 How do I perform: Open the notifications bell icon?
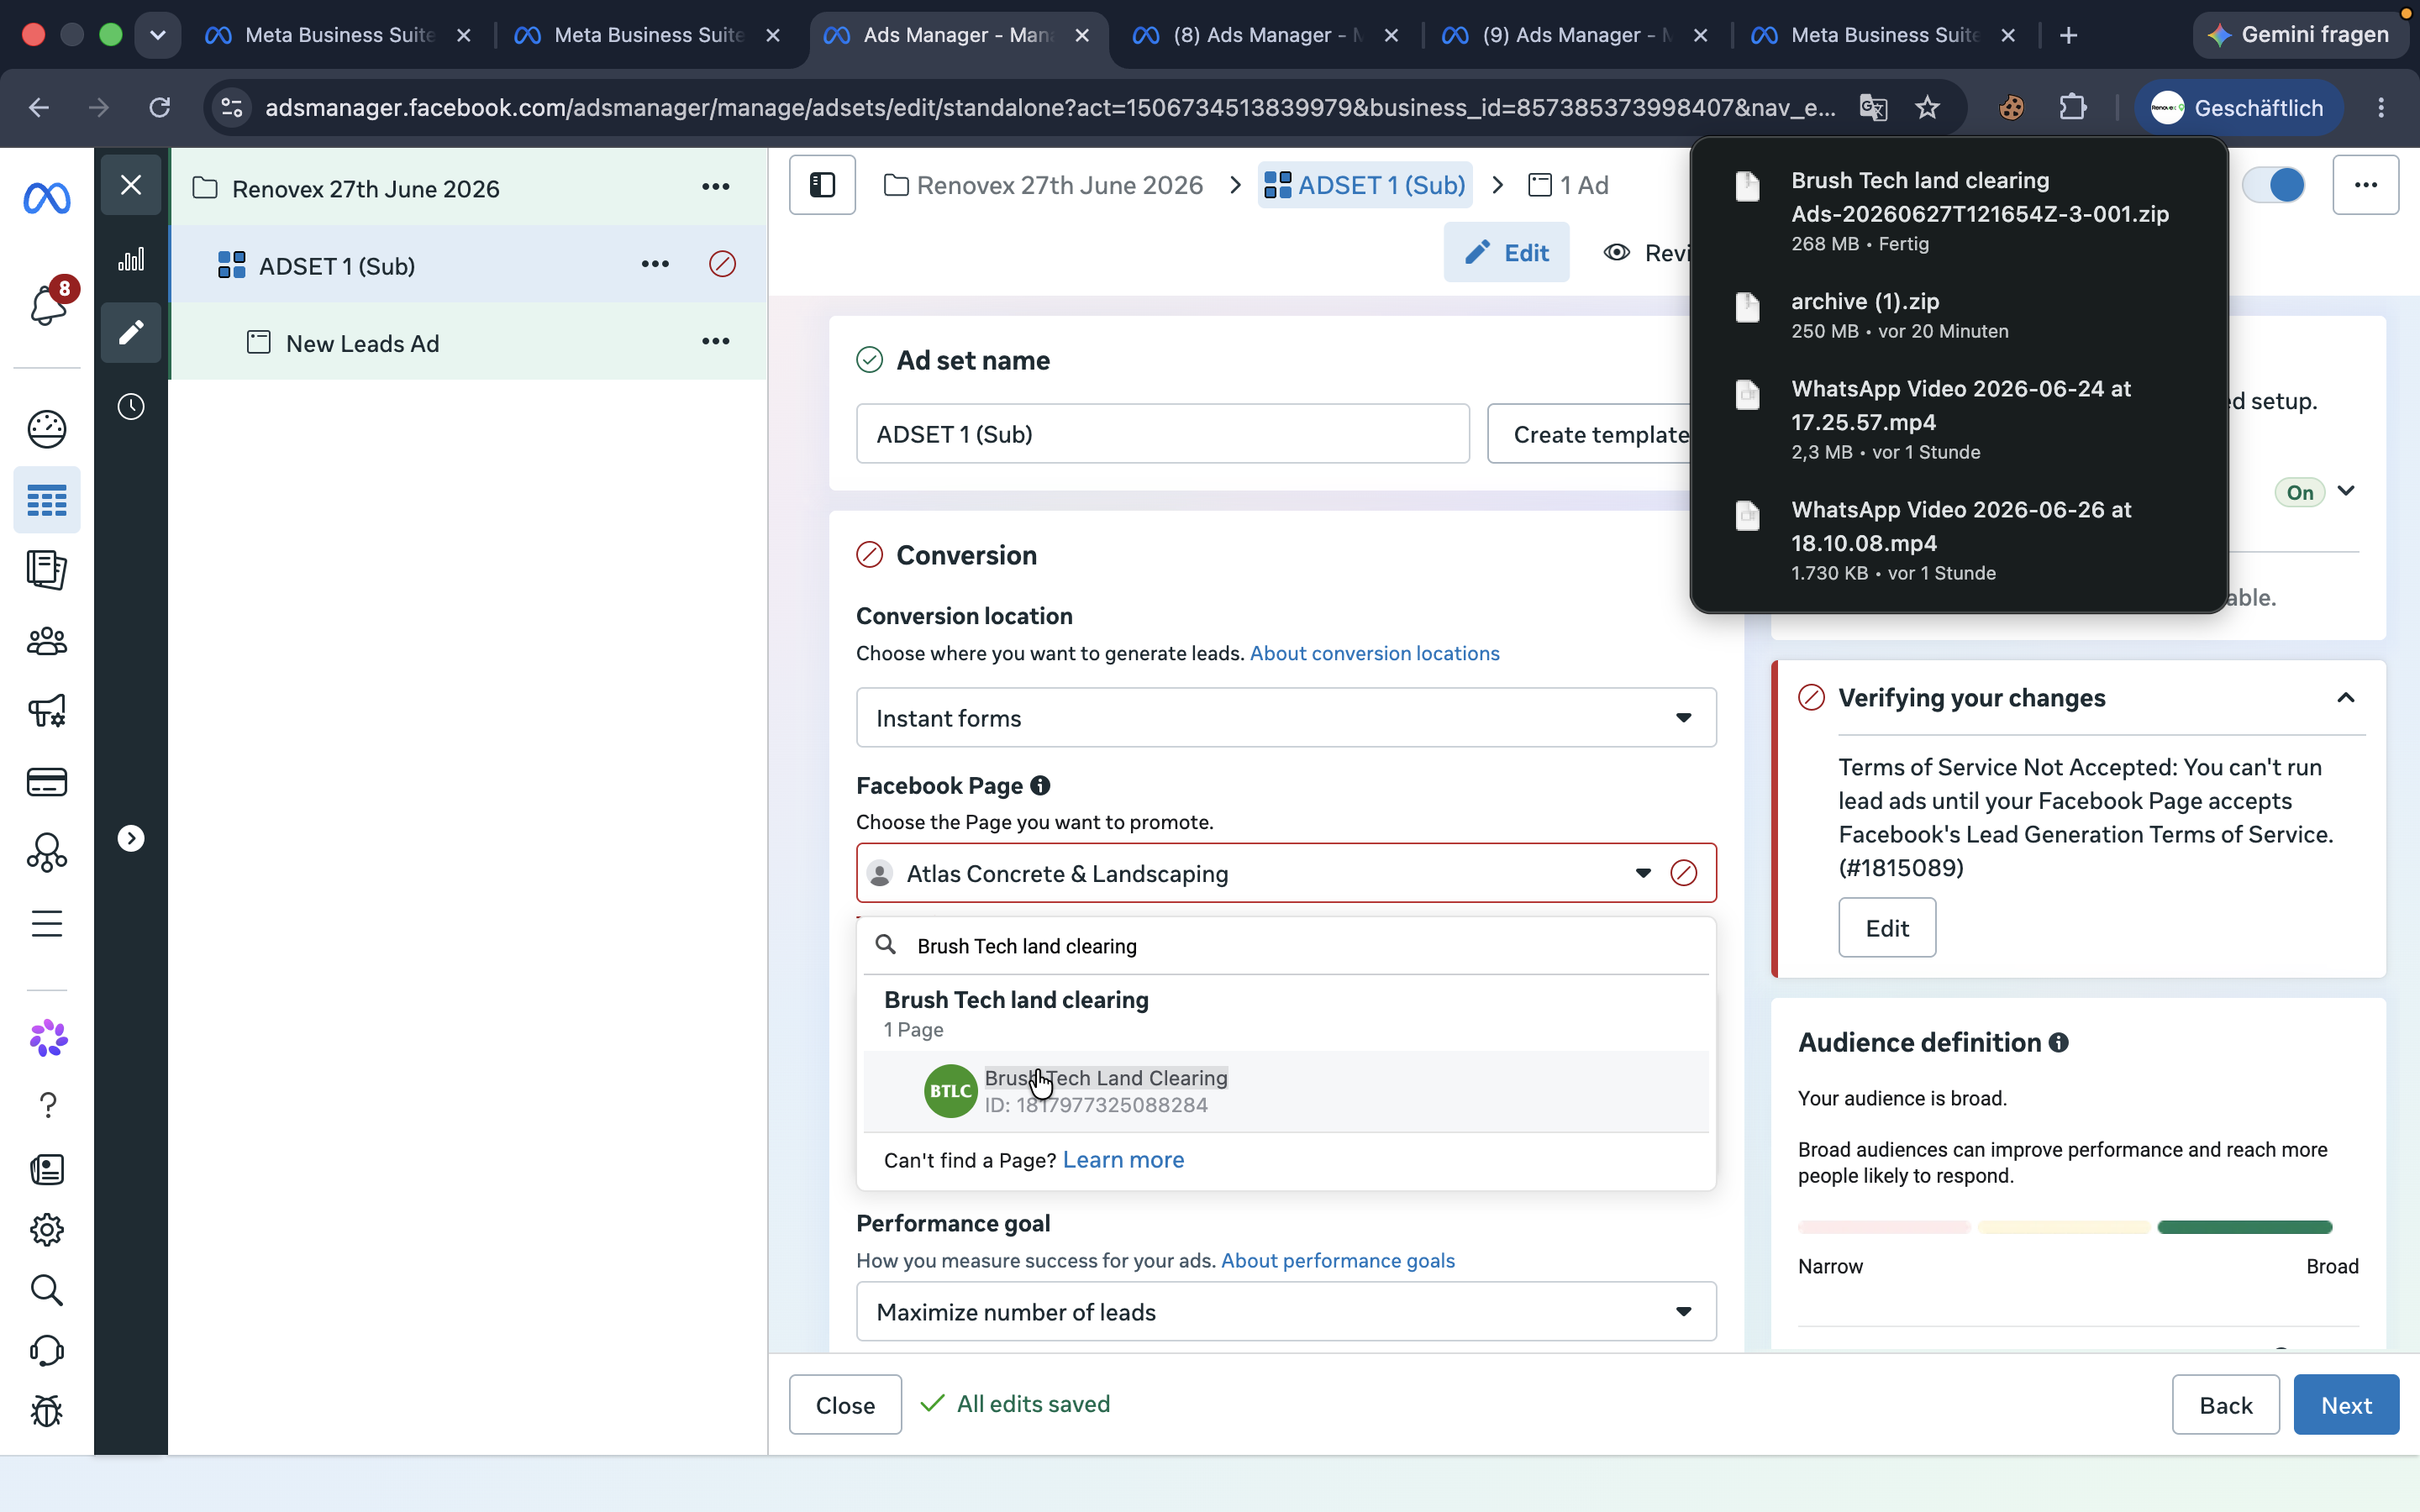point(48,304)
